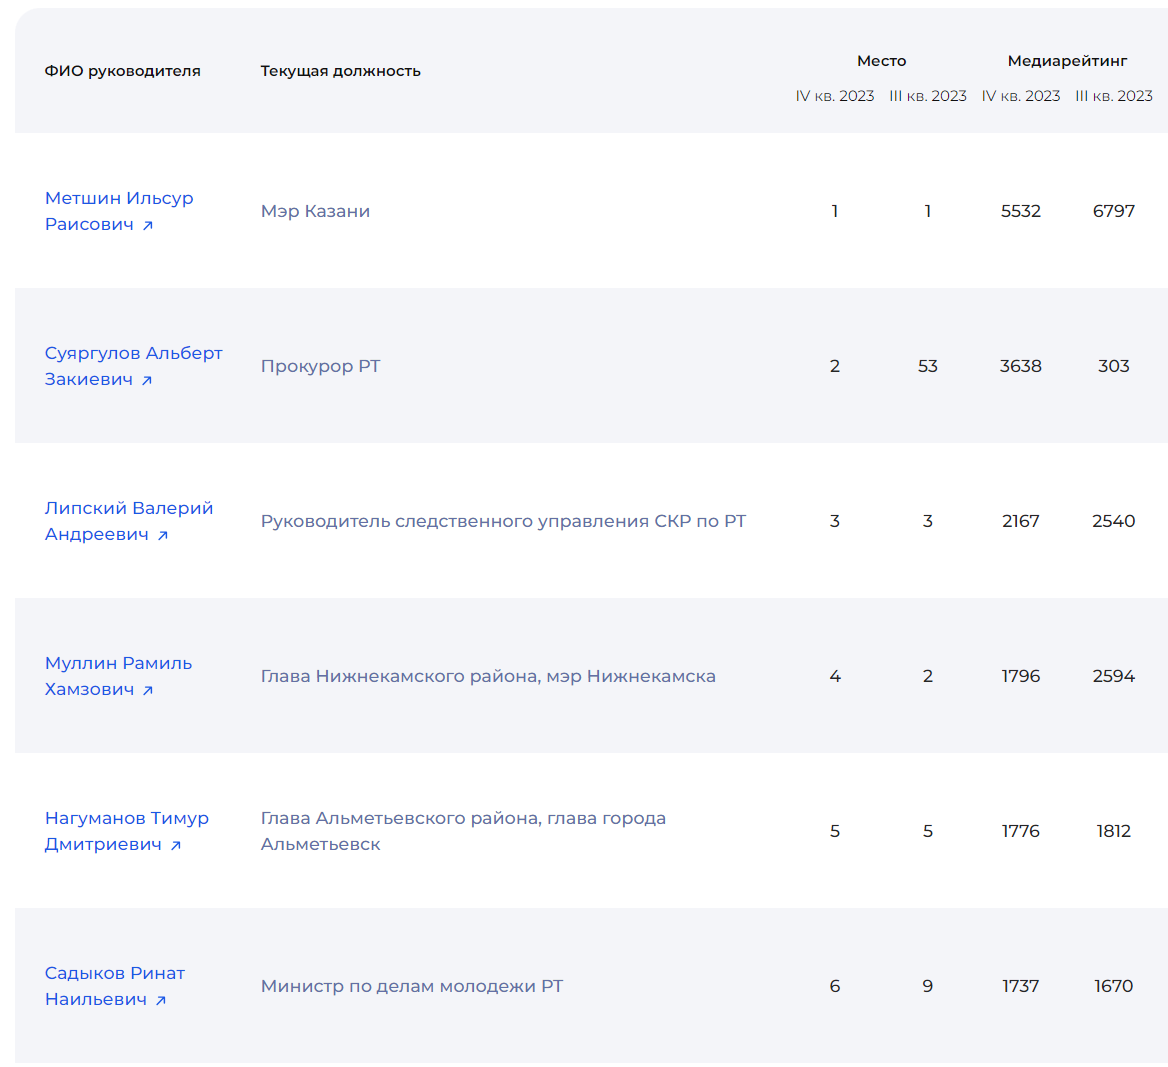Click IV кв. 2023 subheader under Место
1168x1067 pixels.
tap(835, 96)
